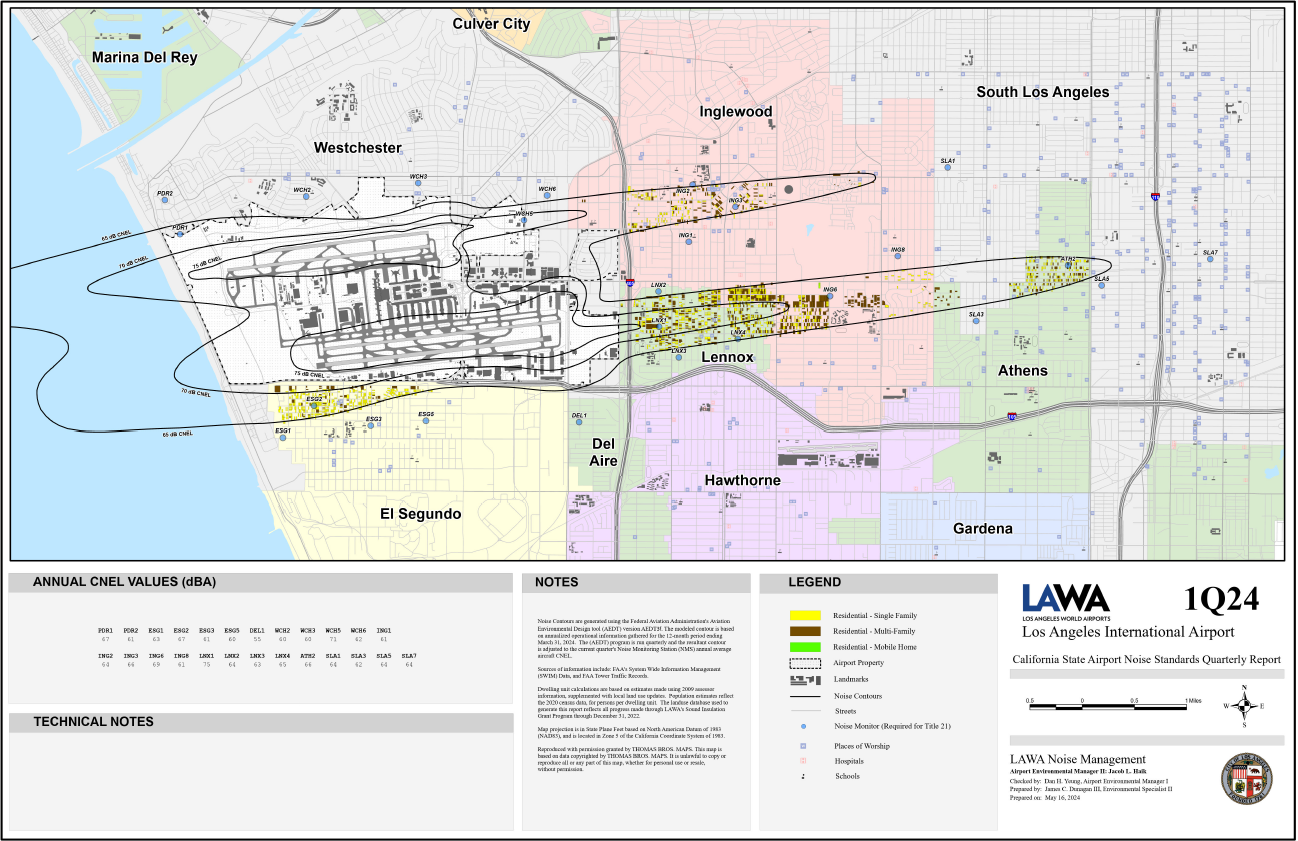Image resolution: width=1298 pixels, height=841 pixels.
Task: Click the Marina Del Rey map label
Action: coord(144,57)
